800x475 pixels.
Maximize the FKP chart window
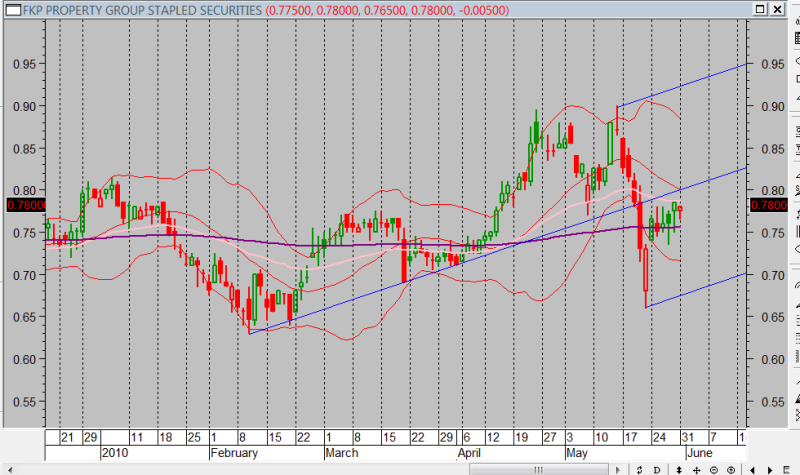[760, 9]
